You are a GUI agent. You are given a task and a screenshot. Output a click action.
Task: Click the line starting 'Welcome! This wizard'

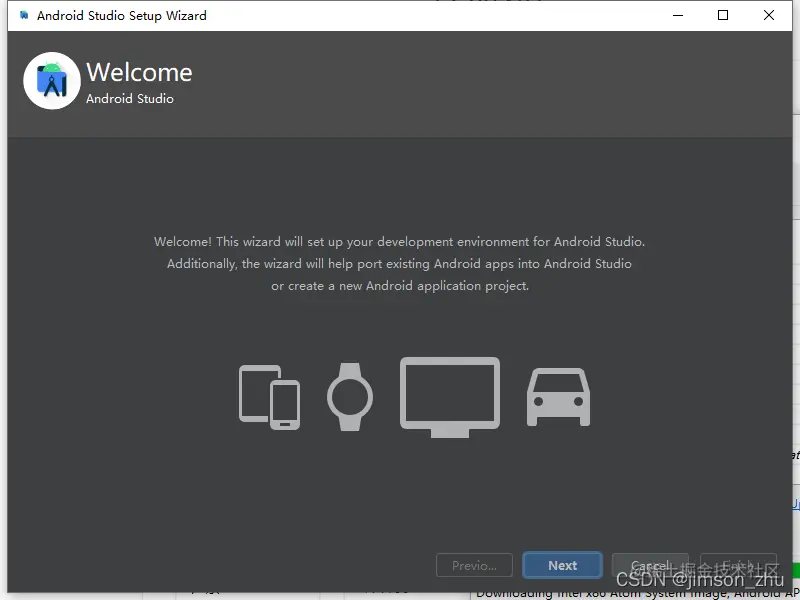point(399,242)
